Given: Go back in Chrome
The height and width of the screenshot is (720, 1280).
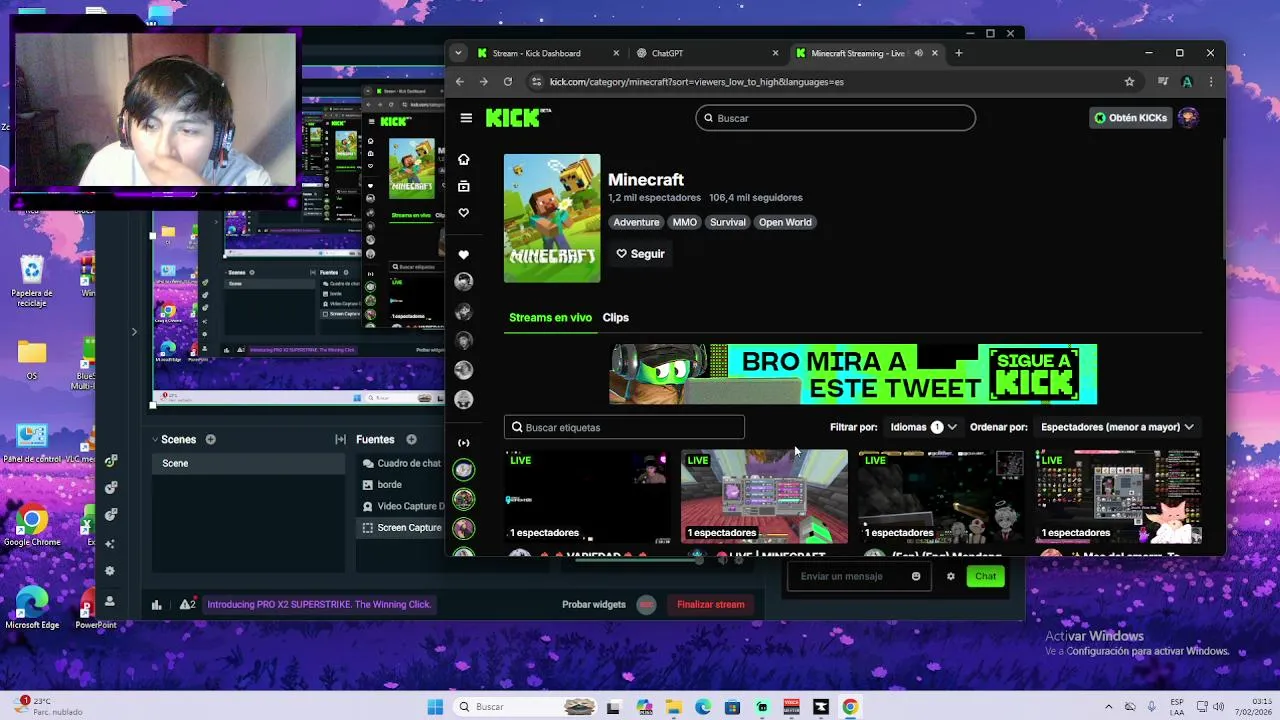Looking at the screenshot, I should click(x=460, y=82).
